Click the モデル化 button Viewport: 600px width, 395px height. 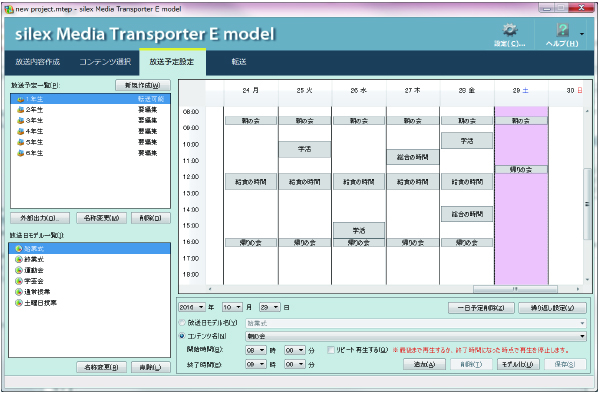(518, 364)
